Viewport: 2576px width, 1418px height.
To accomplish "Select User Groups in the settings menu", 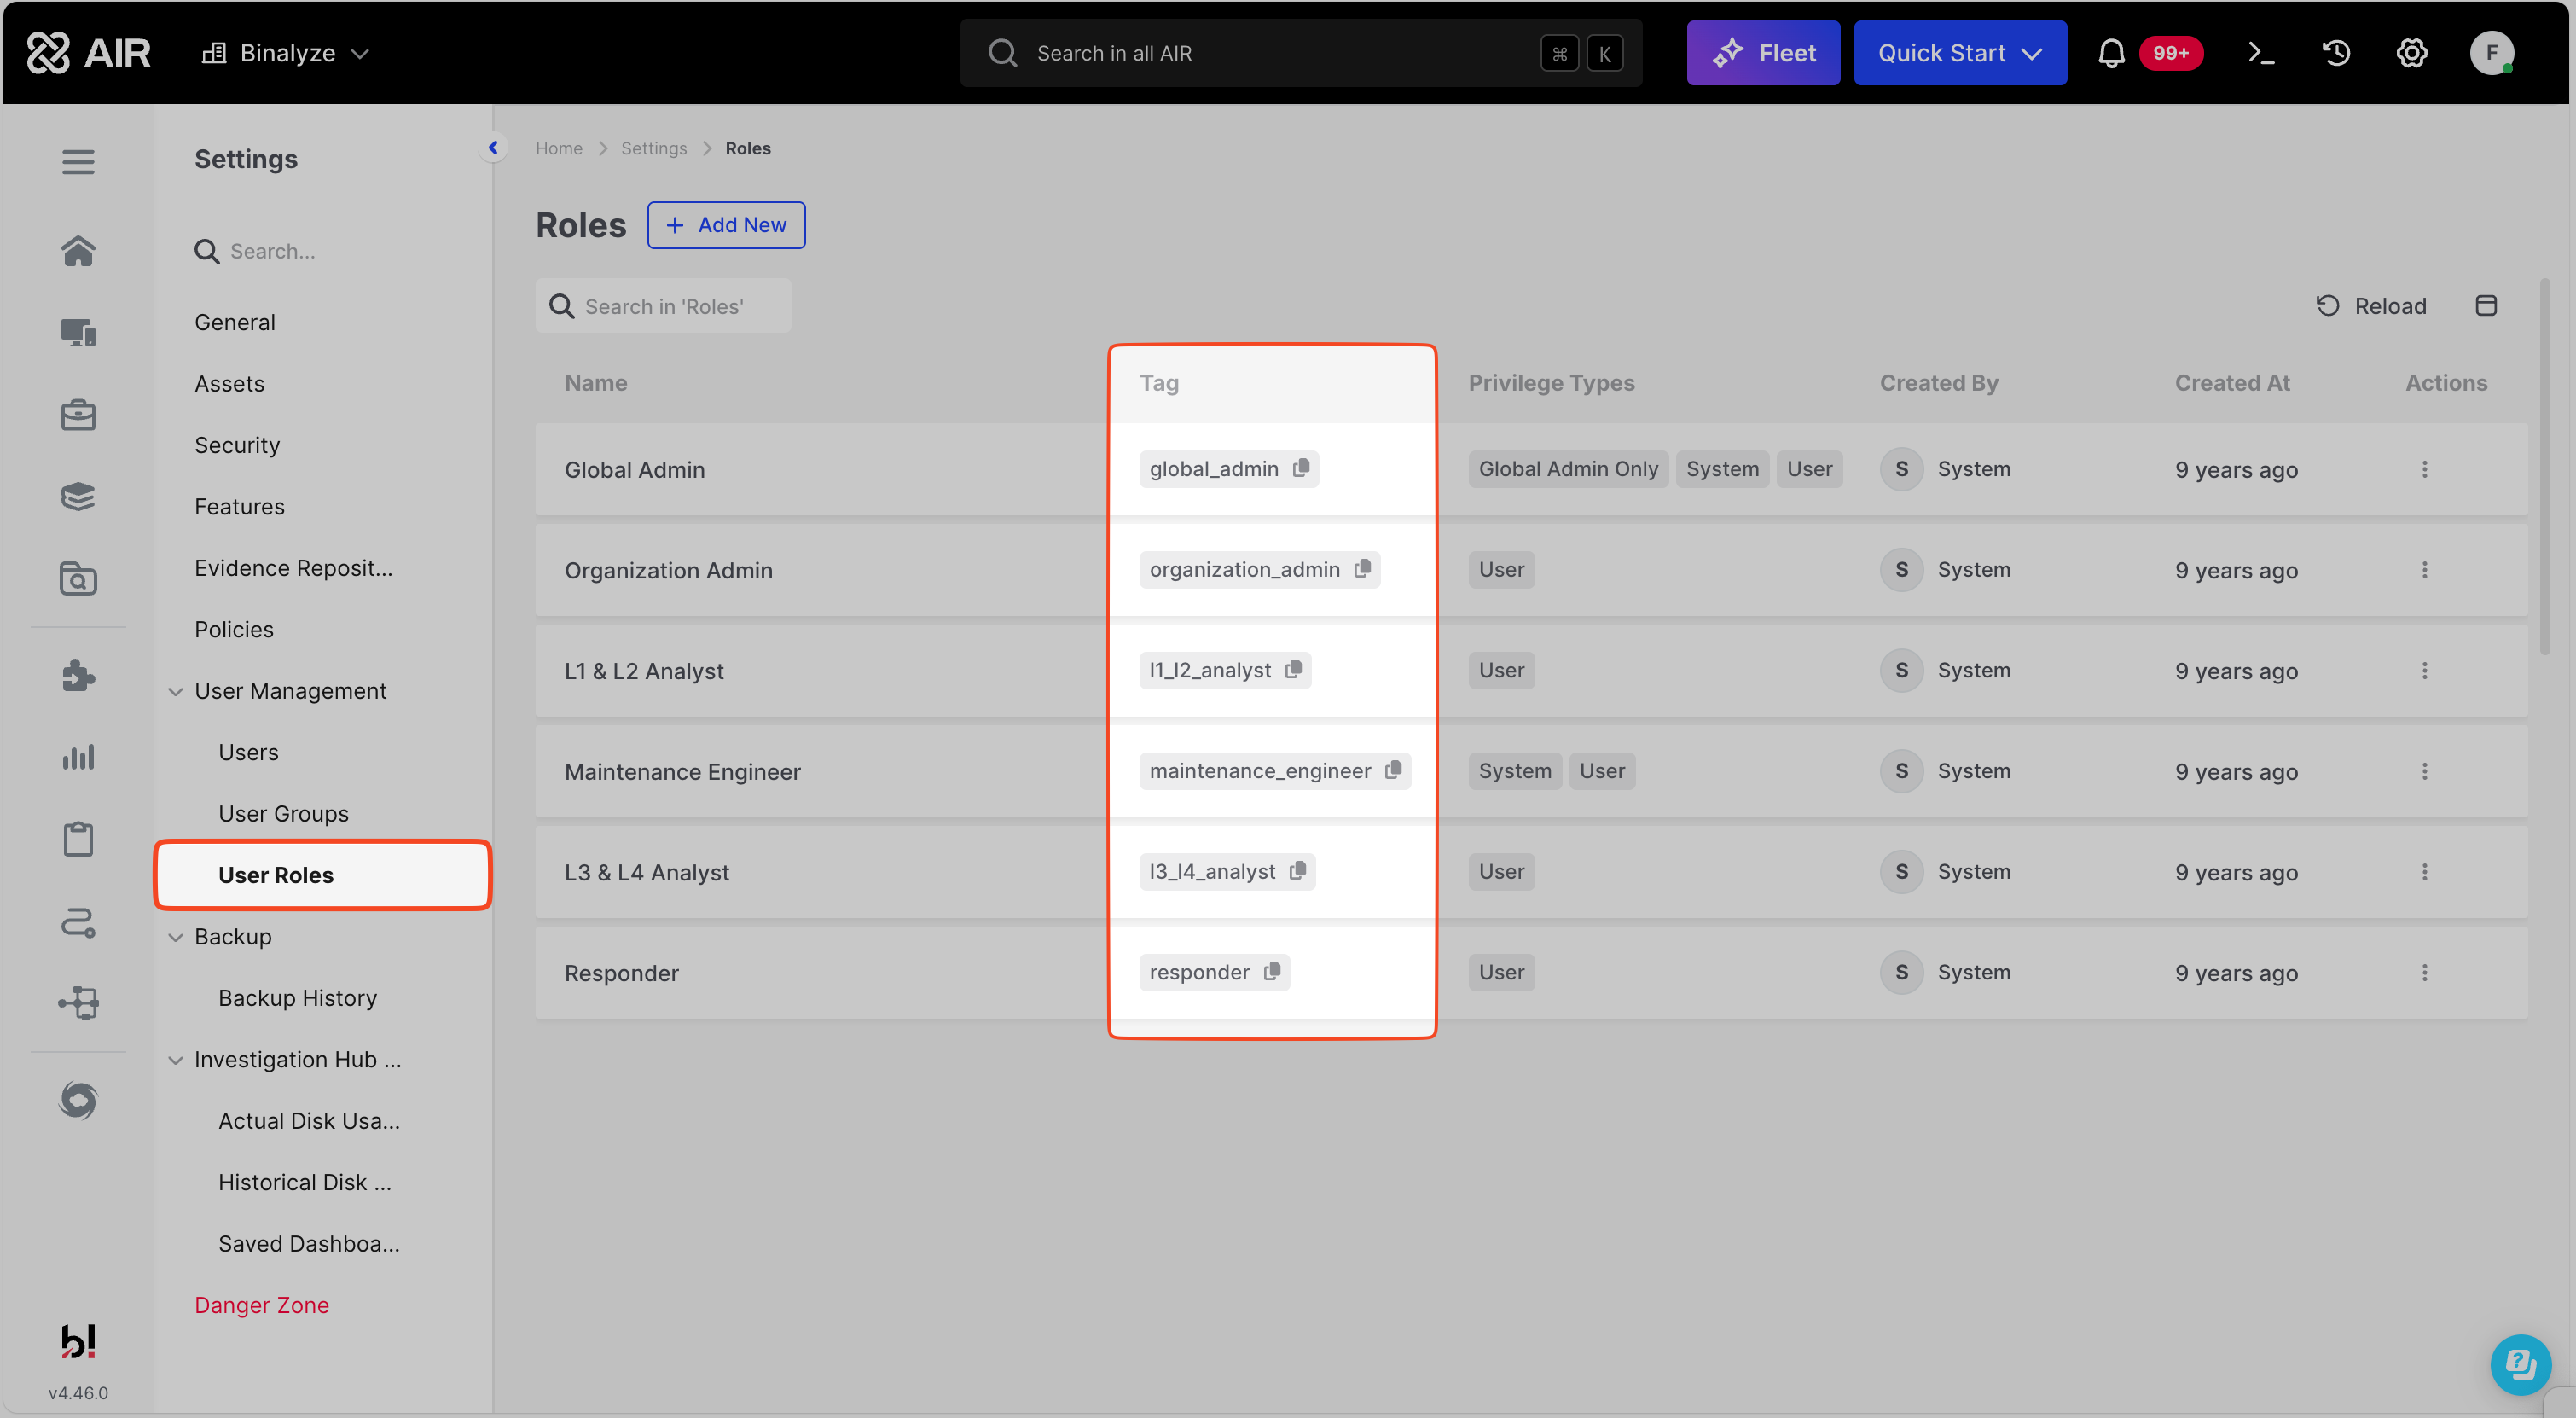I will [x=283, y=813].
